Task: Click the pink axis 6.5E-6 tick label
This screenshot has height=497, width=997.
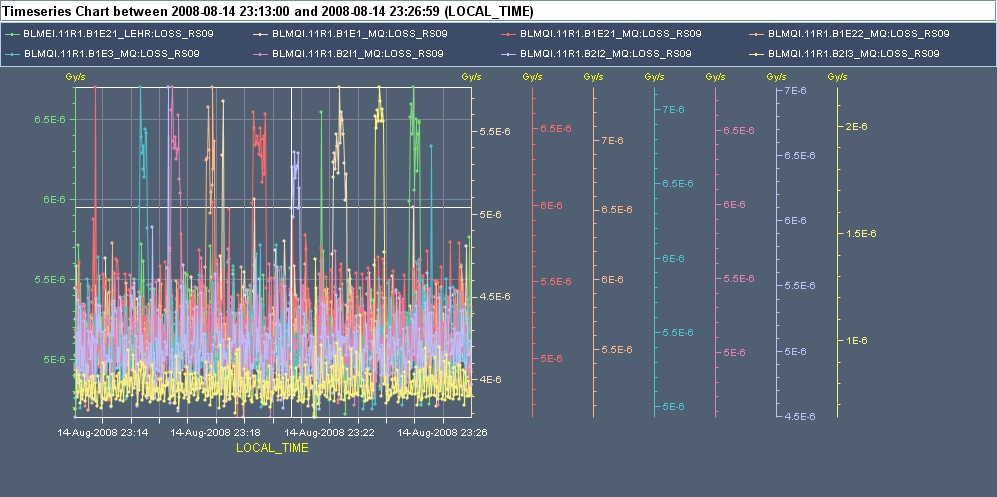Action: coord(739,131)
